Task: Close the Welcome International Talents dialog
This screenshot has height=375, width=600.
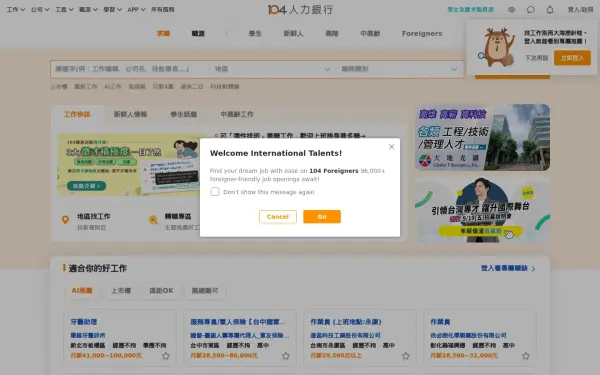Action: click(391, 147)
